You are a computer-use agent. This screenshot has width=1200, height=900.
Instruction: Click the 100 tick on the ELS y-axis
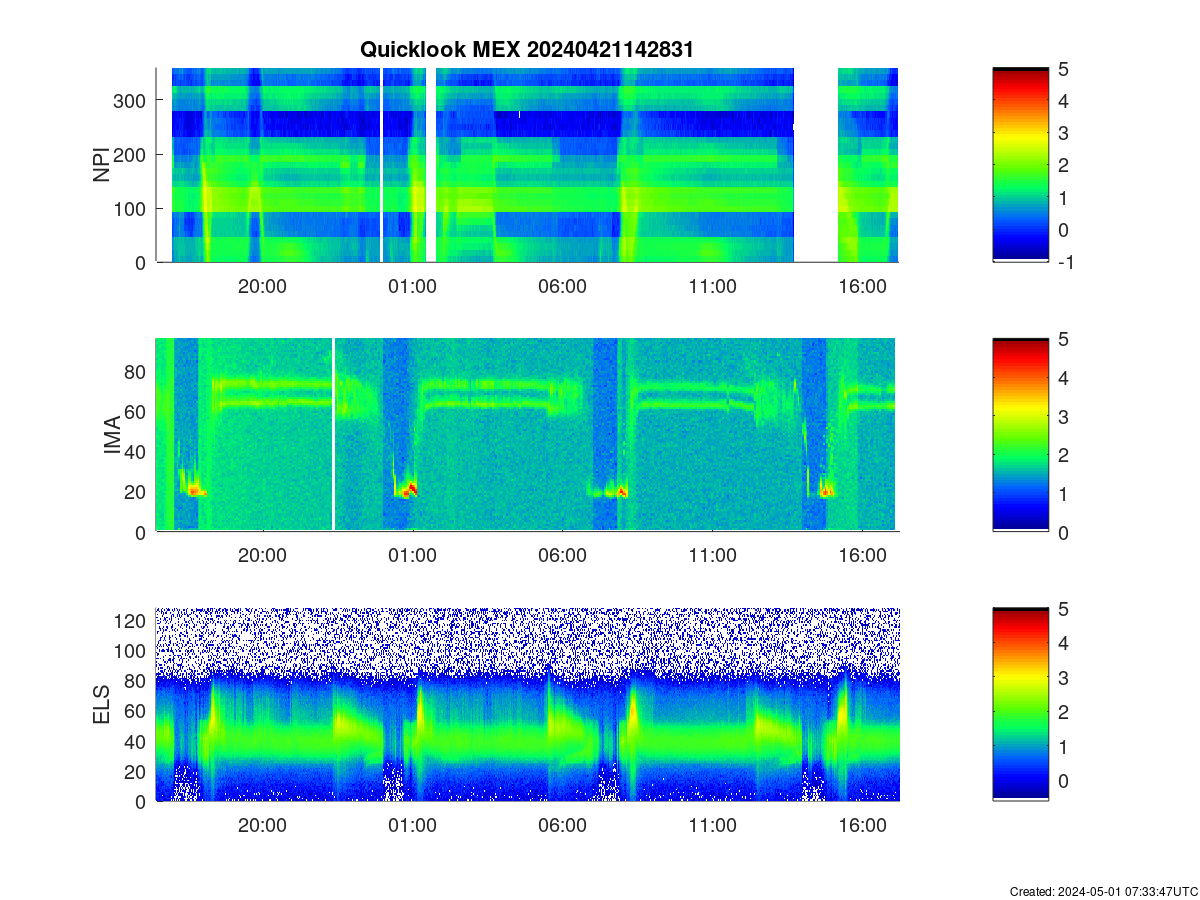click(132, 651)
